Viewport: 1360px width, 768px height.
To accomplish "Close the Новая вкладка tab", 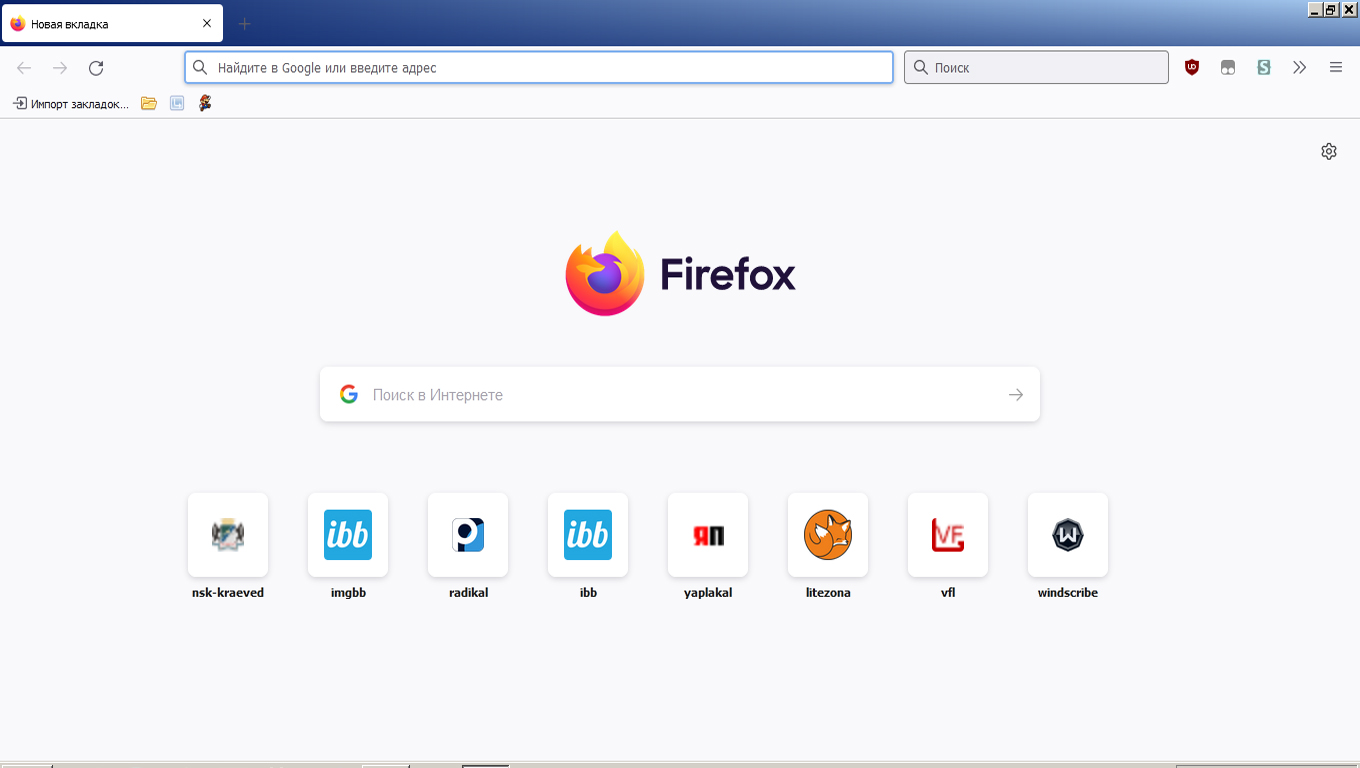I will tap(207, 23).
